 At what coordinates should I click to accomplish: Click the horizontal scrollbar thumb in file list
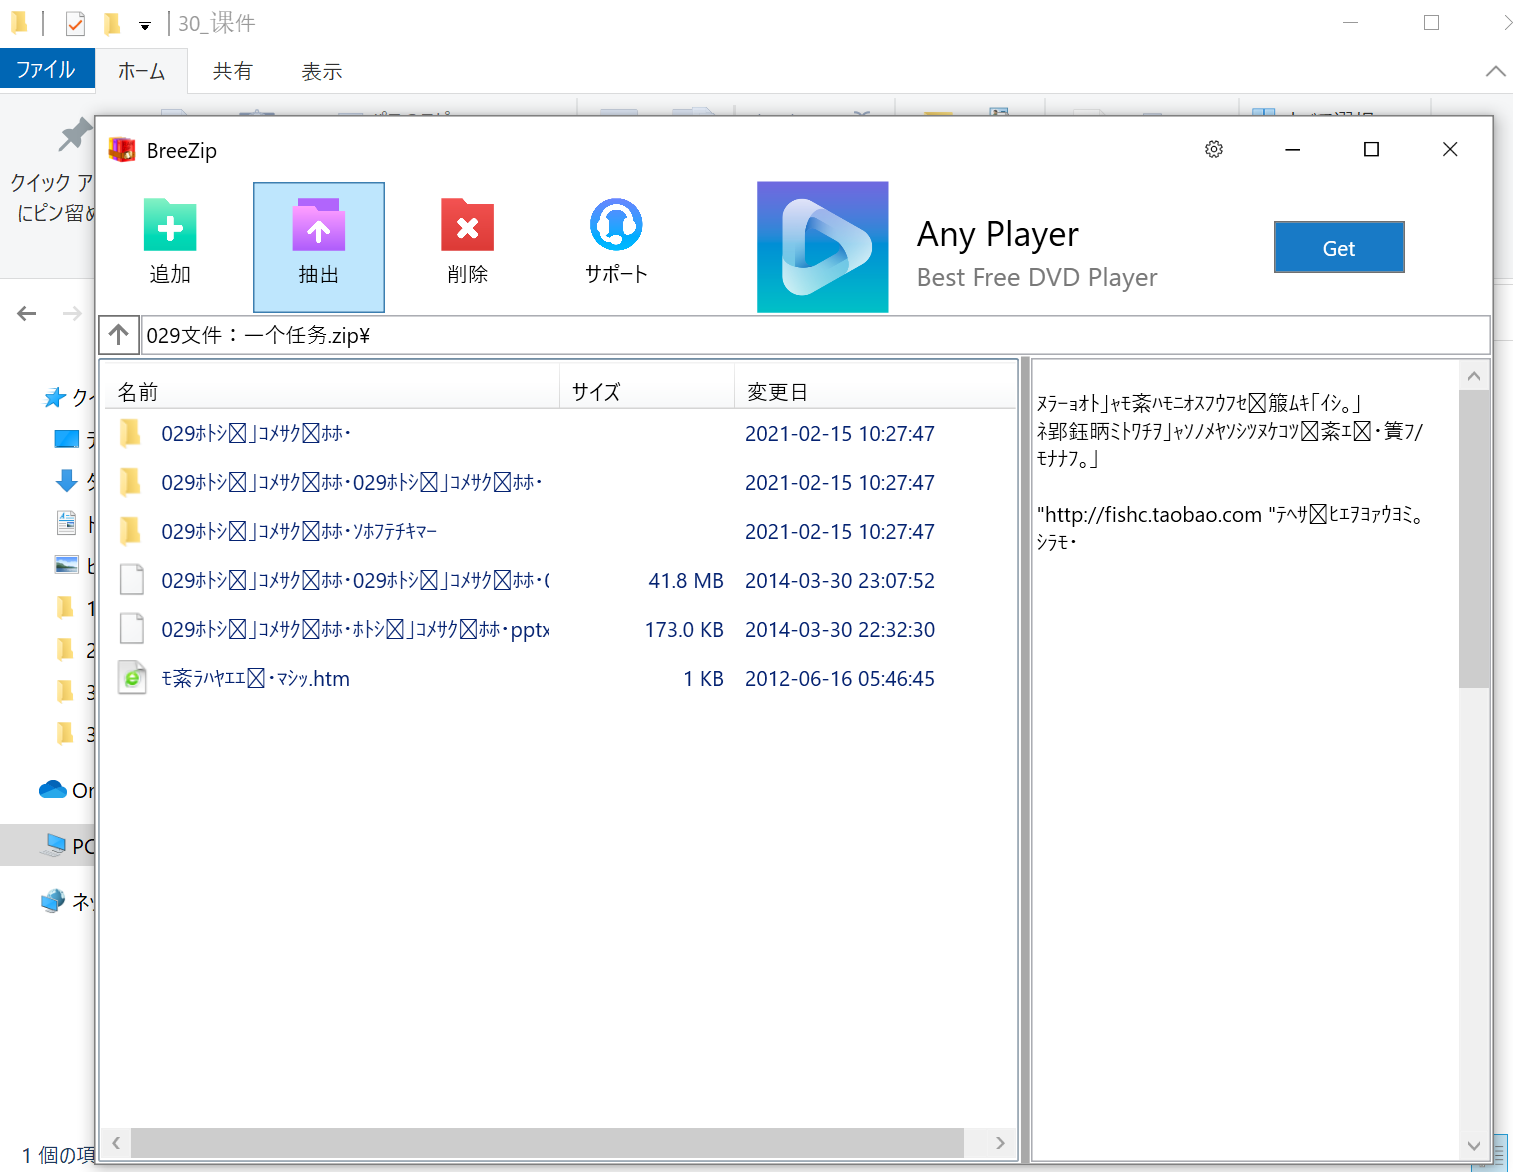[x=547, y=1143]
